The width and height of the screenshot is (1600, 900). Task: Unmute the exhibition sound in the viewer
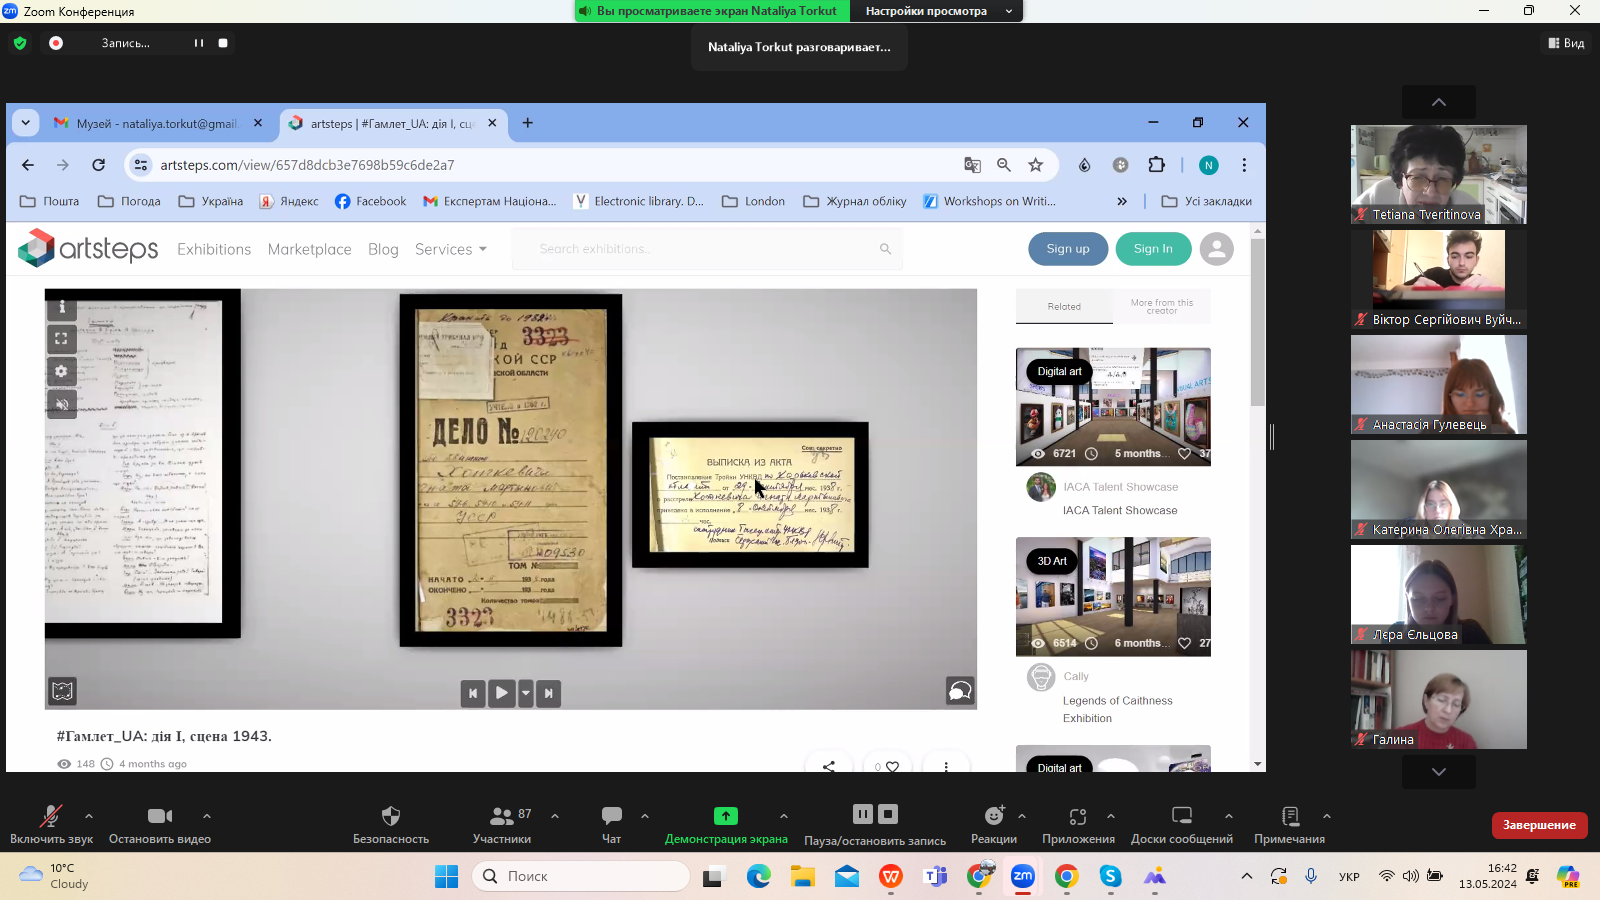pyautogui.click(x=61, y=404)
